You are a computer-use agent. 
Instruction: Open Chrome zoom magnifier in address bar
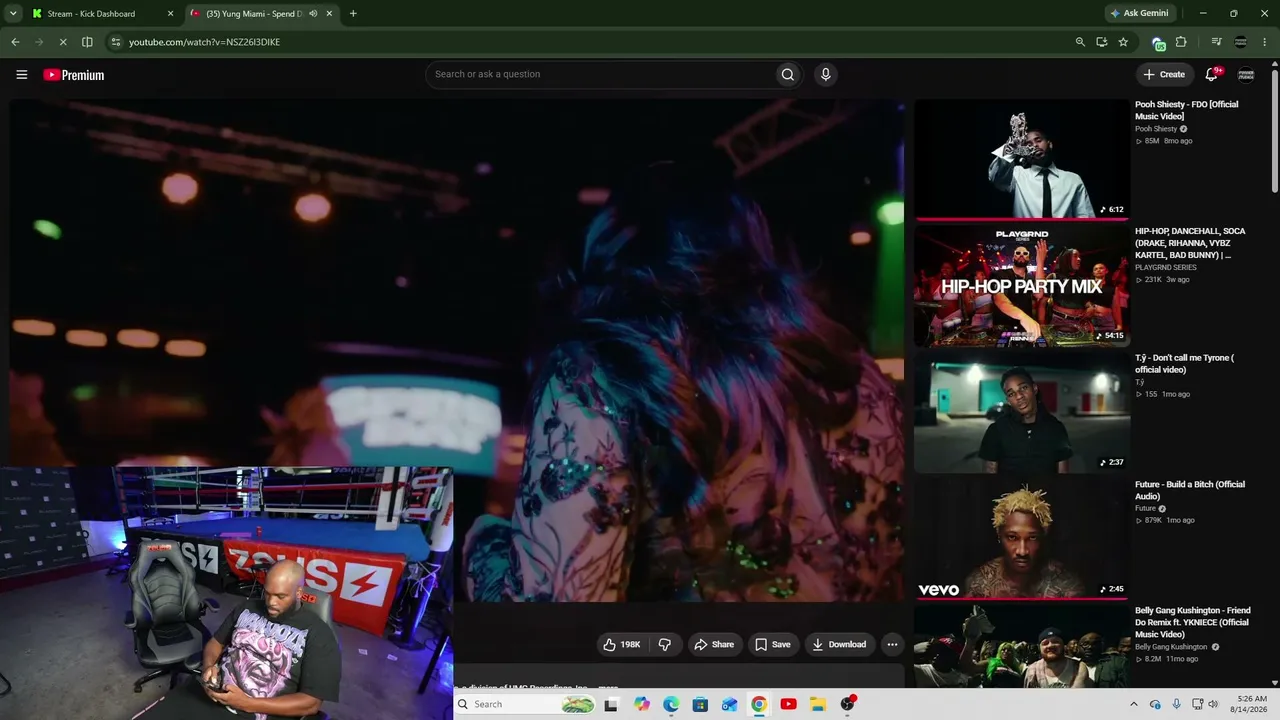[1080, 42]
